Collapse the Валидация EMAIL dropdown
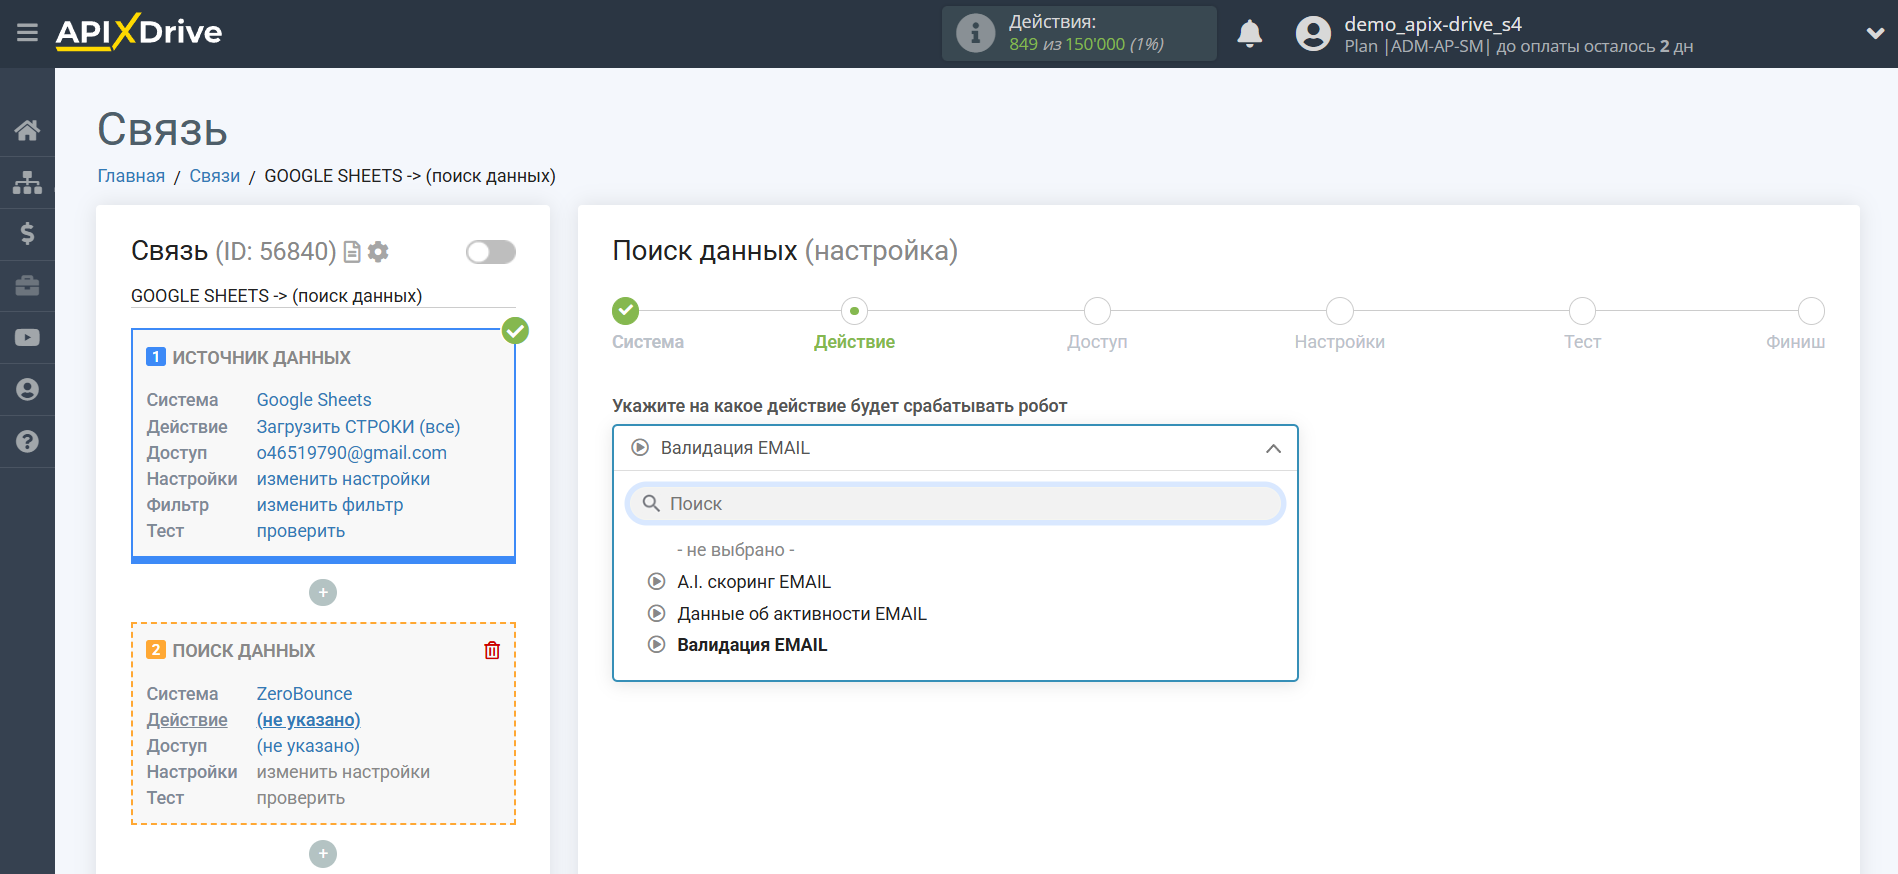 coord(1272,449)
